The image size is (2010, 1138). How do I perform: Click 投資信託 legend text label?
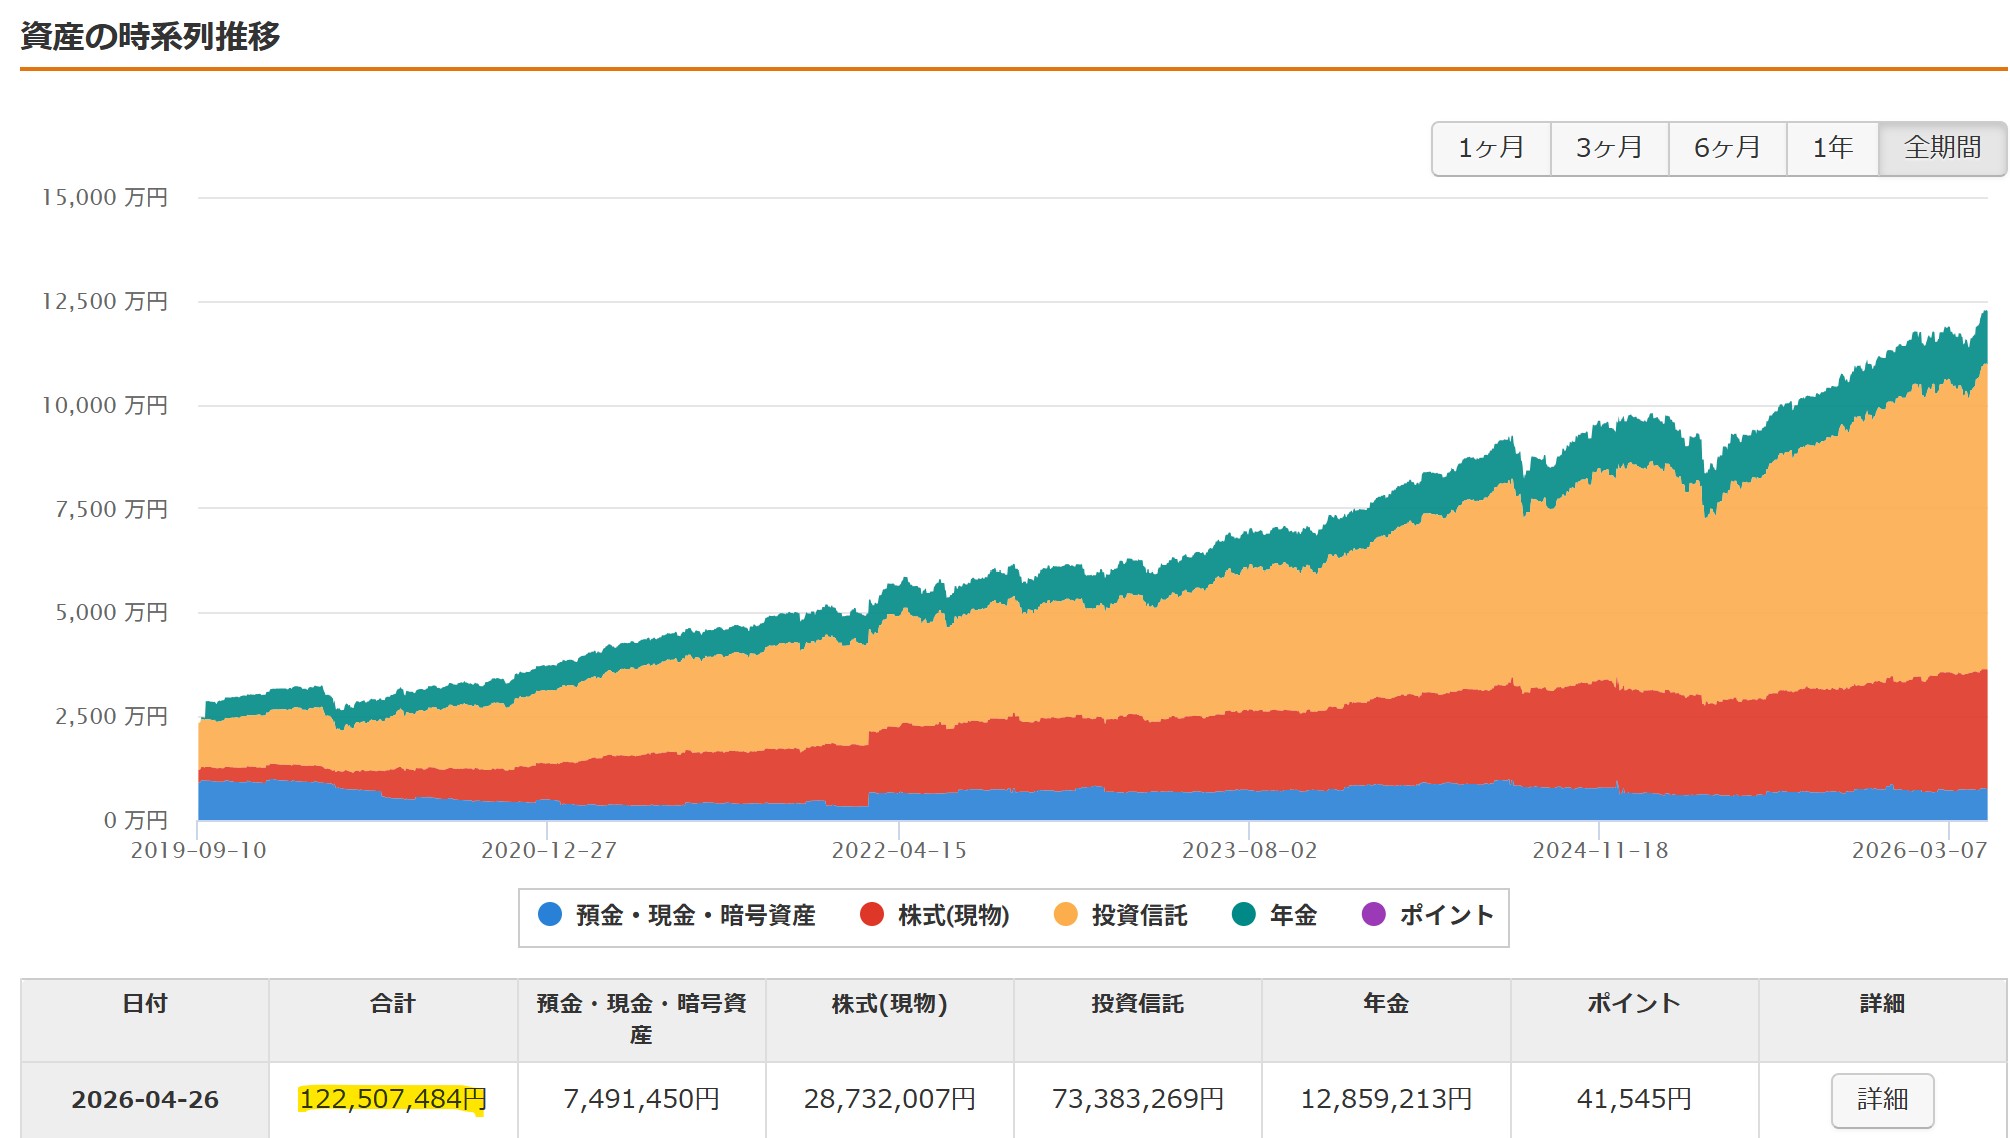[1139, 915]
